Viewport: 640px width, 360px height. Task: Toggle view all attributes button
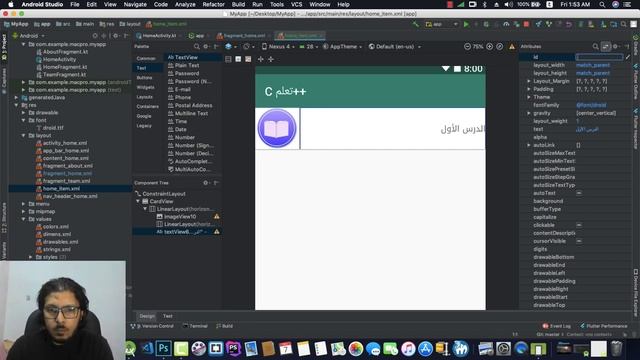tap(606, 47)
